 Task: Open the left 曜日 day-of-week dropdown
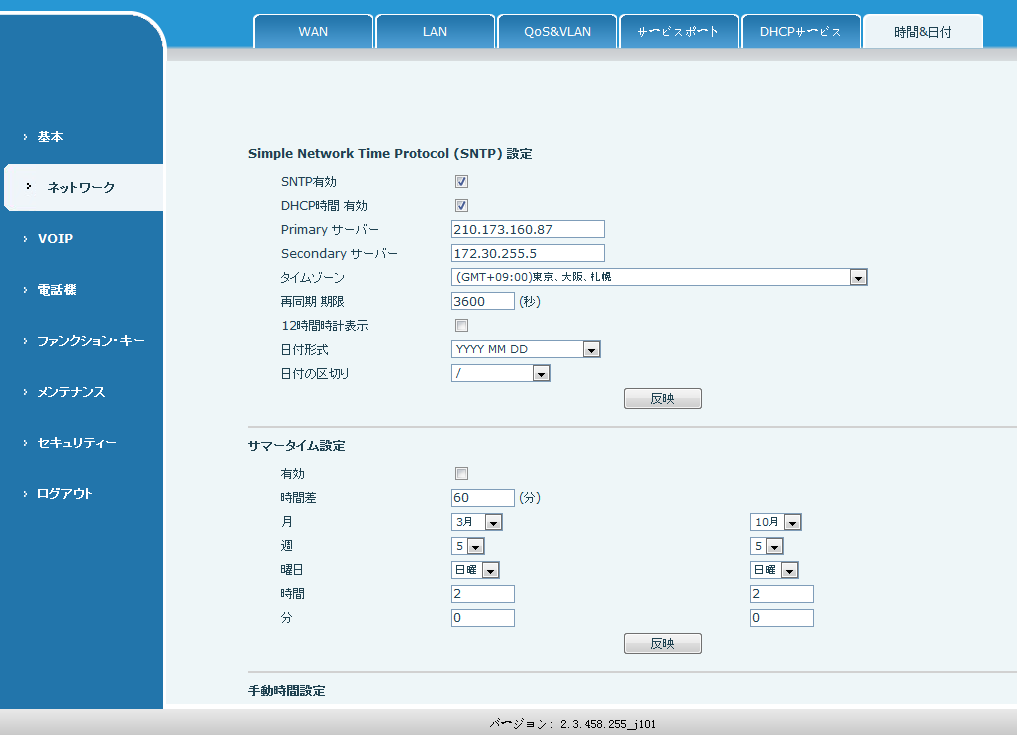476,570
